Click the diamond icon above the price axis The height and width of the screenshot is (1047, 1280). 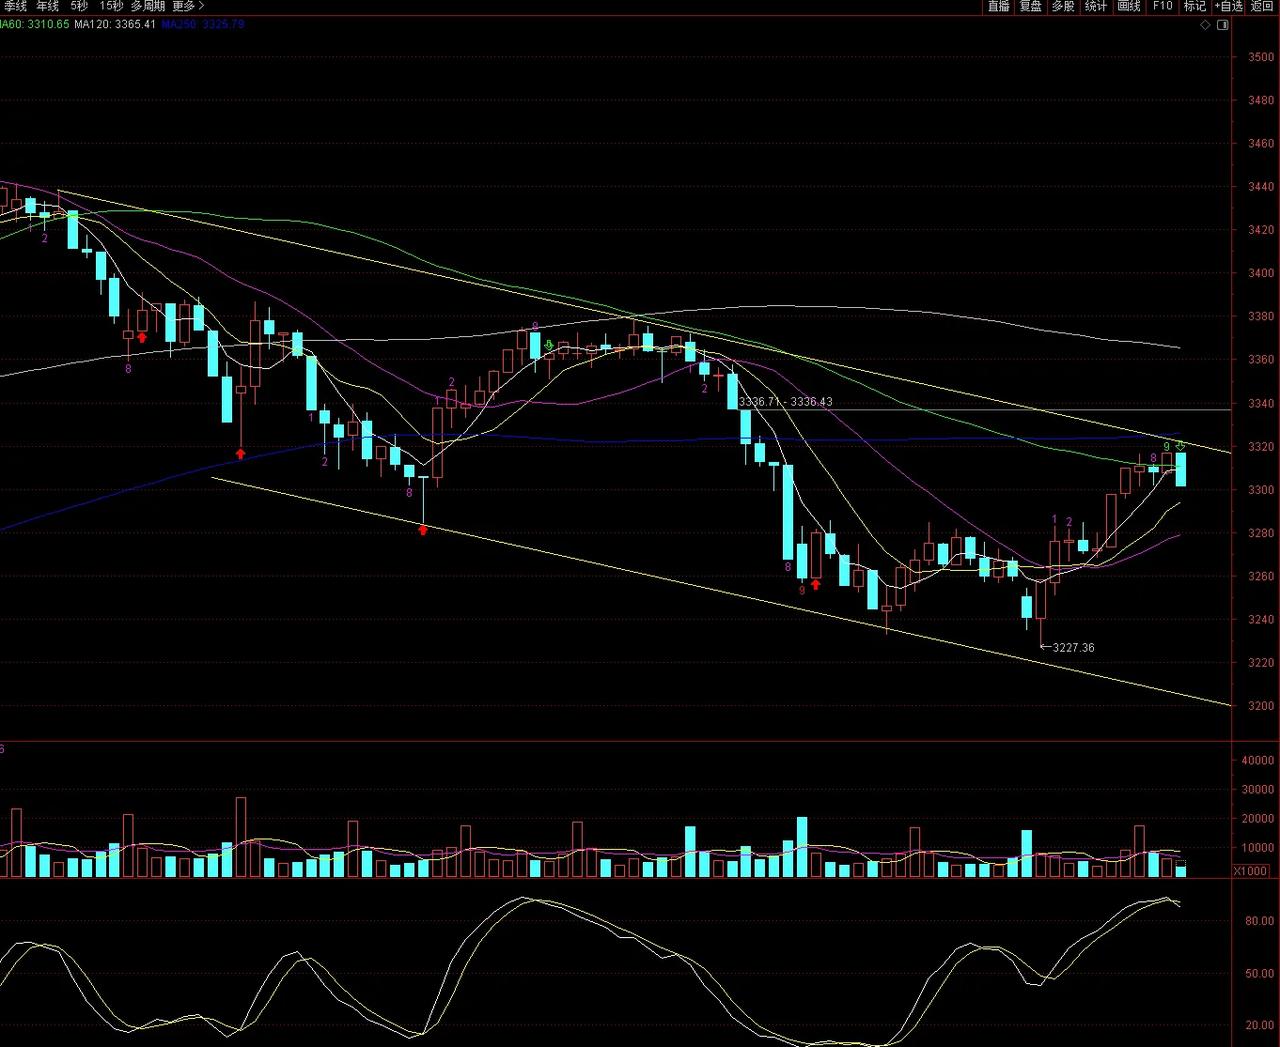[1206, 25]
